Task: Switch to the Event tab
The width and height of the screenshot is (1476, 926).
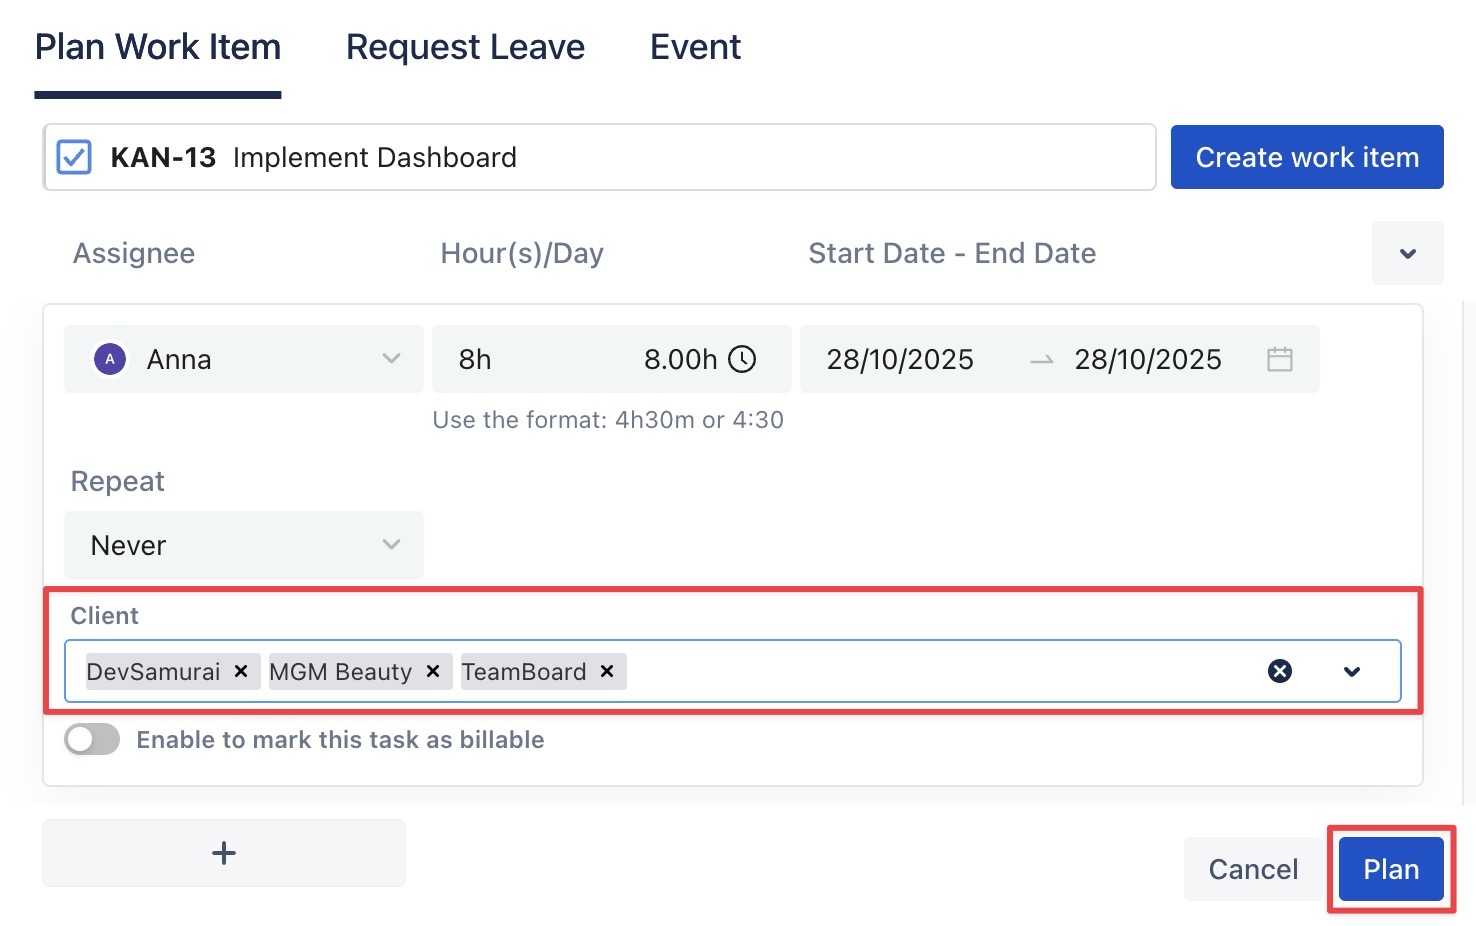Action: click(695, 47)
